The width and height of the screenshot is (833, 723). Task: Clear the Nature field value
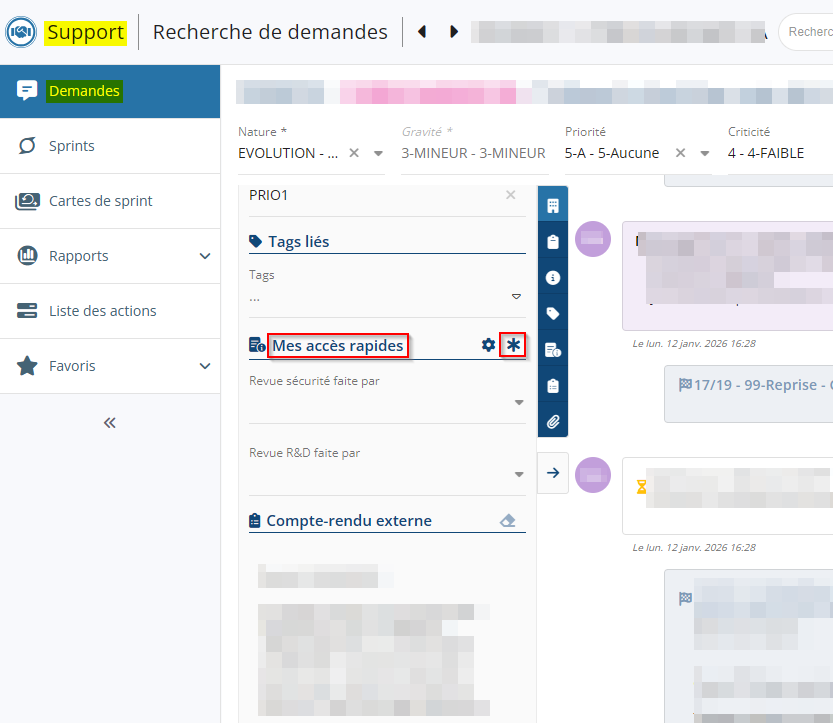point(354,154)
